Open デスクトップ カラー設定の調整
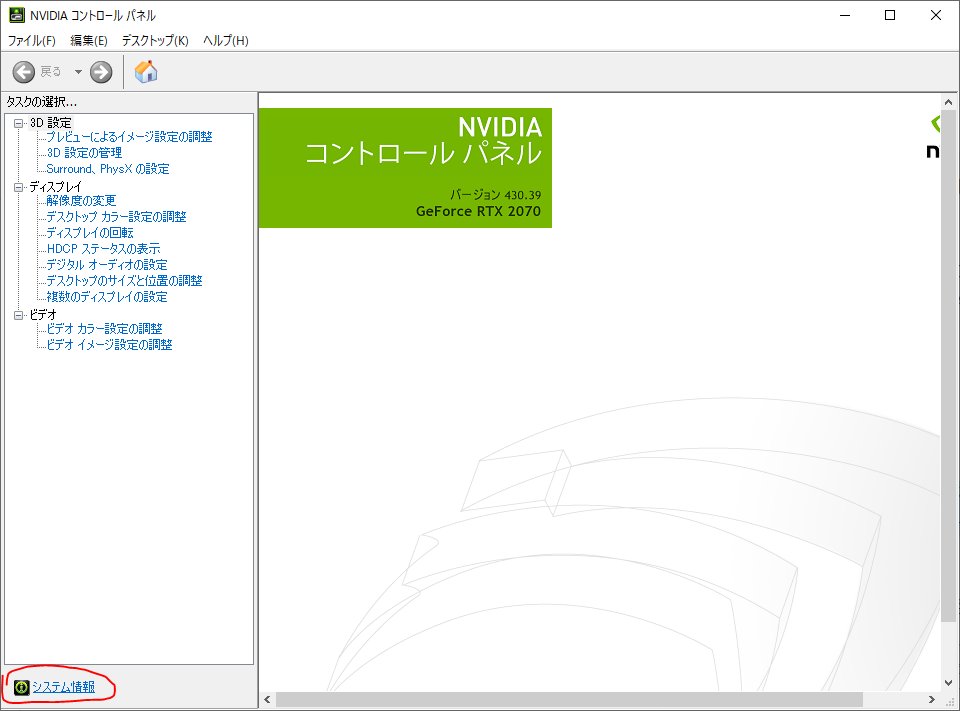This screenshot has height=711, width=960. click(116, 216)
